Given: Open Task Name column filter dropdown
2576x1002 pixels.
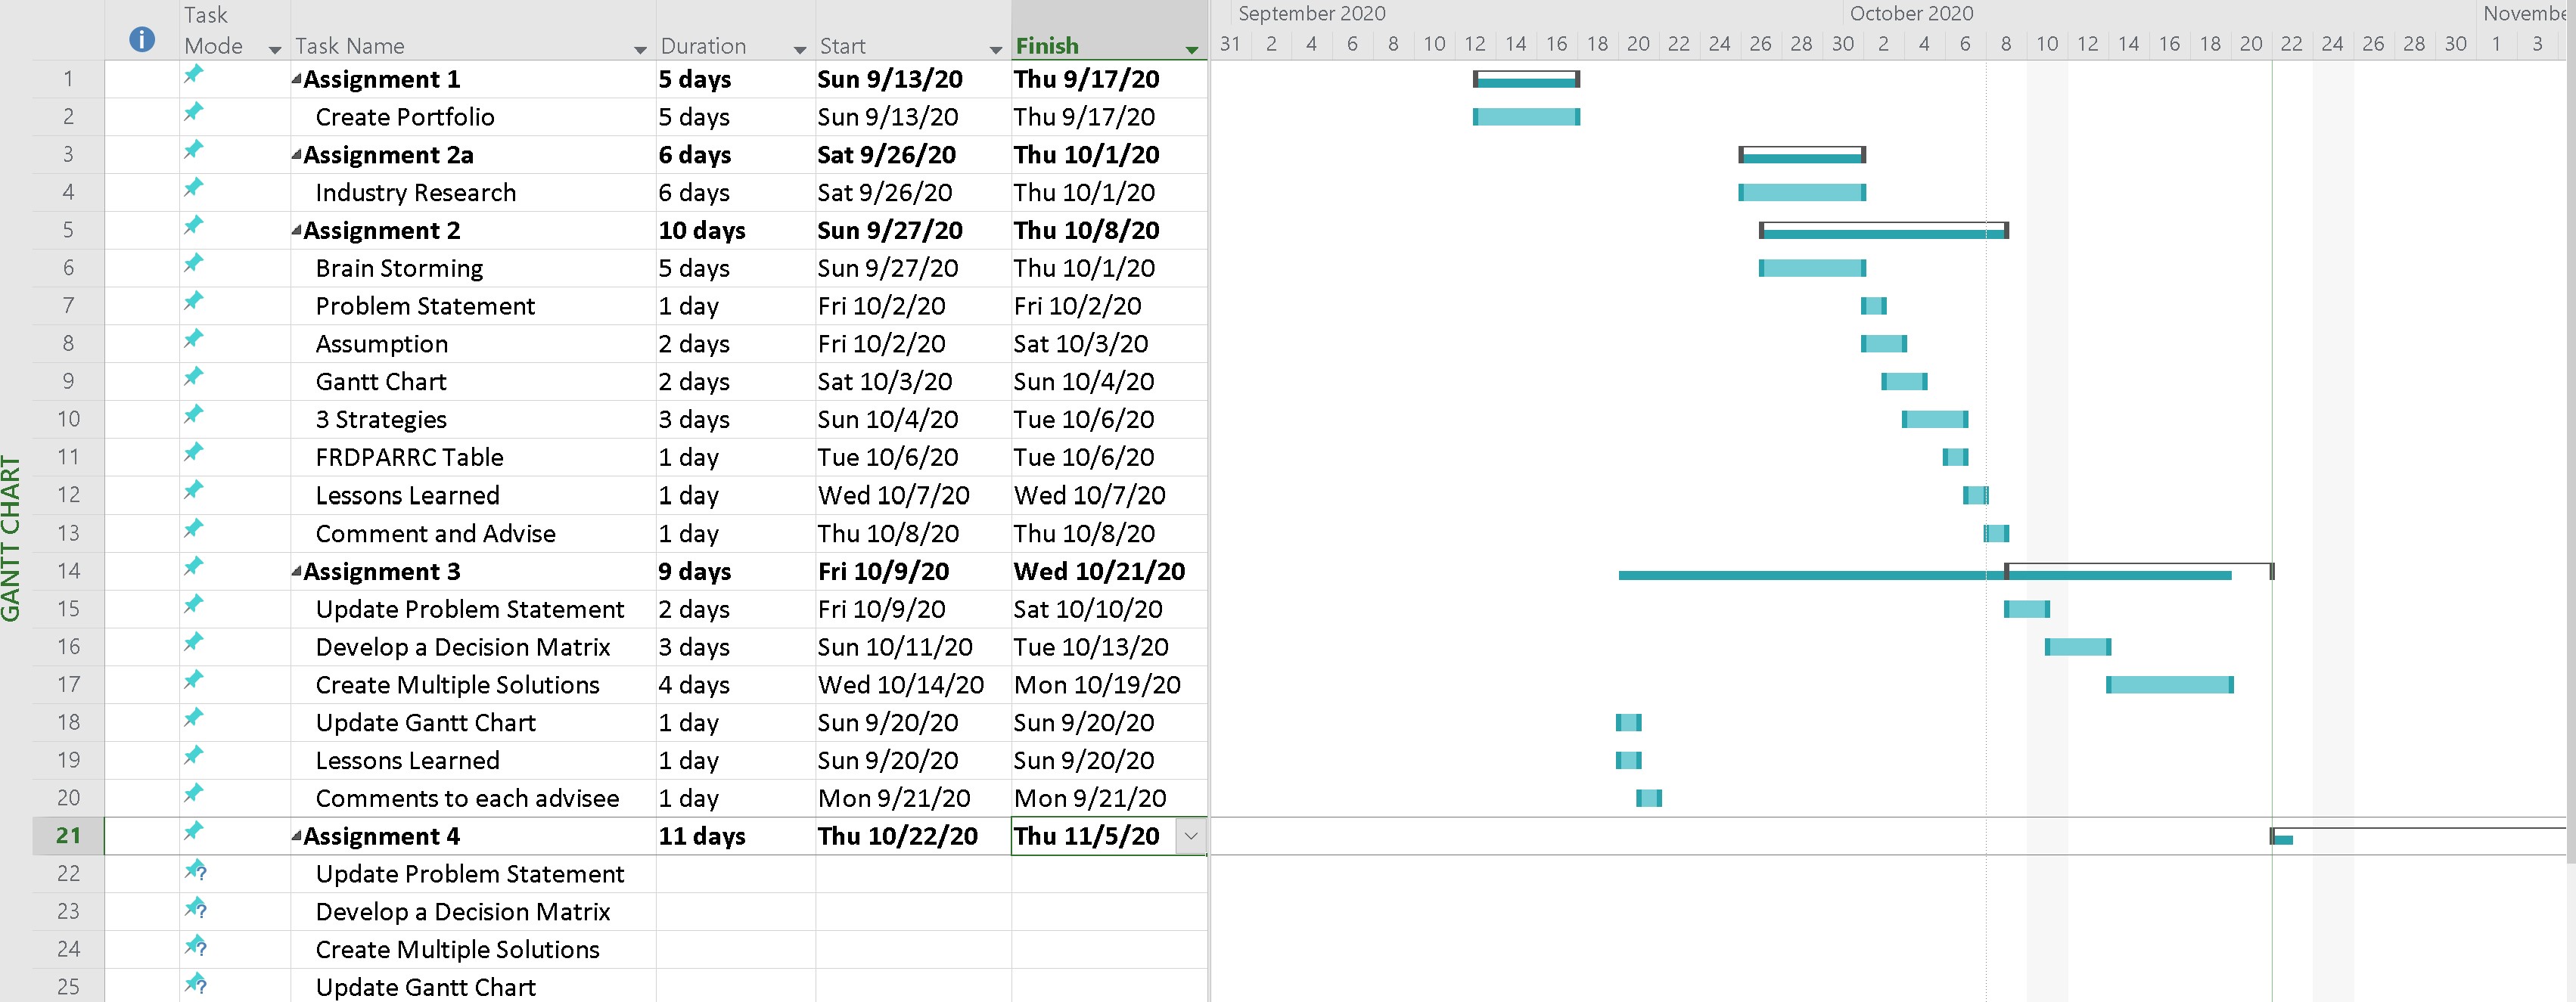Looking at the screenshot, I should (x=640, y=50).
